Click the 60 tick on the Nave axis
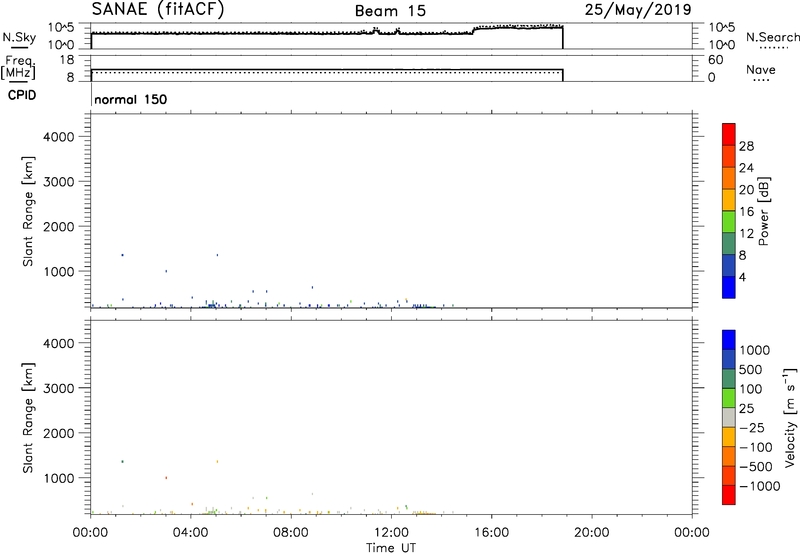 coord(716,60)
